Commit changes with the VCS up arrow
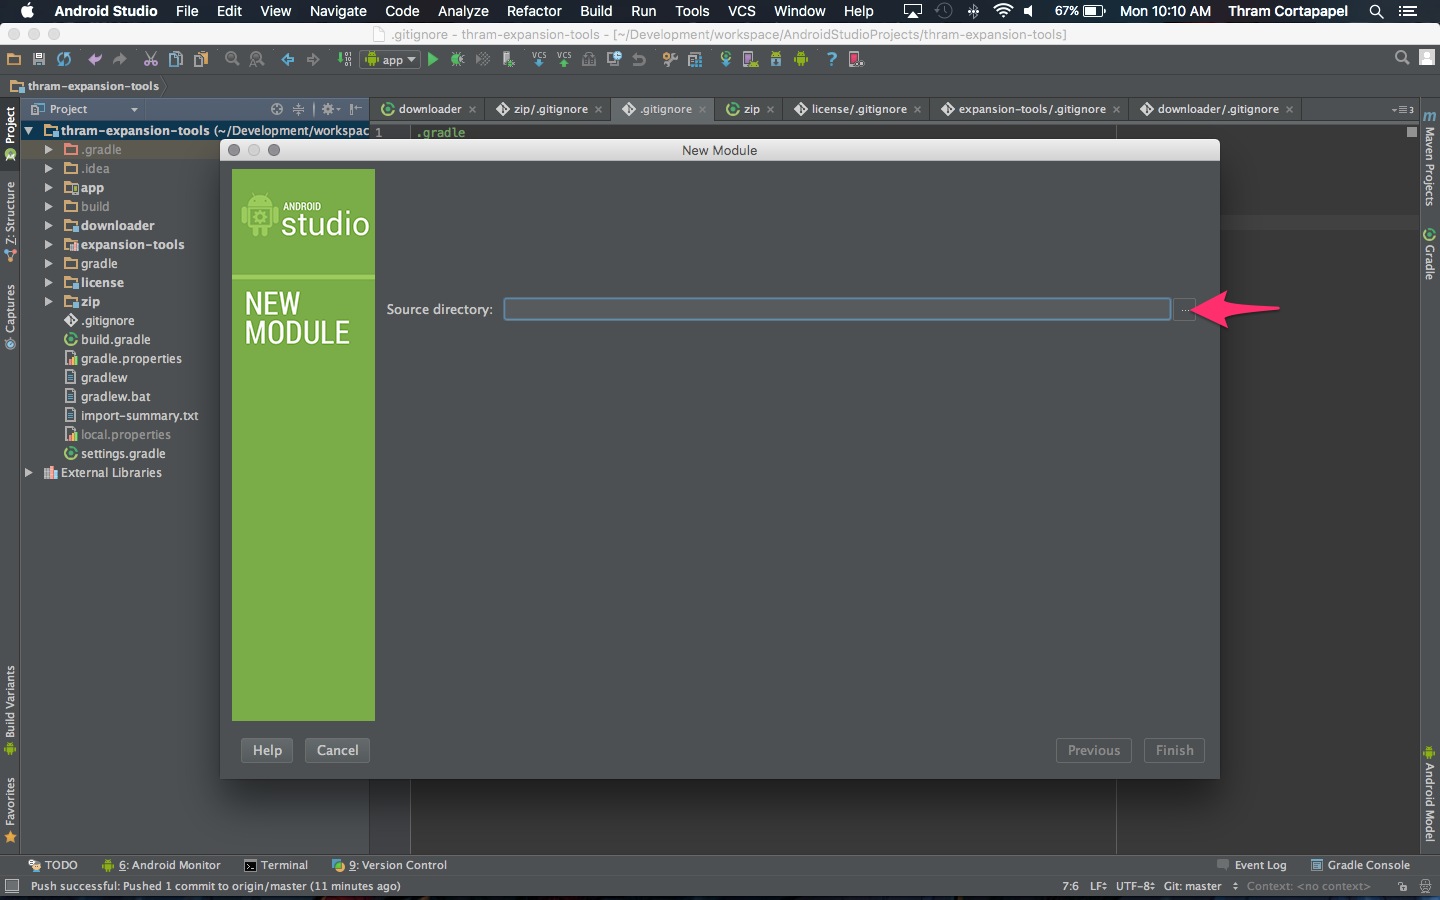 pos(563,59)
